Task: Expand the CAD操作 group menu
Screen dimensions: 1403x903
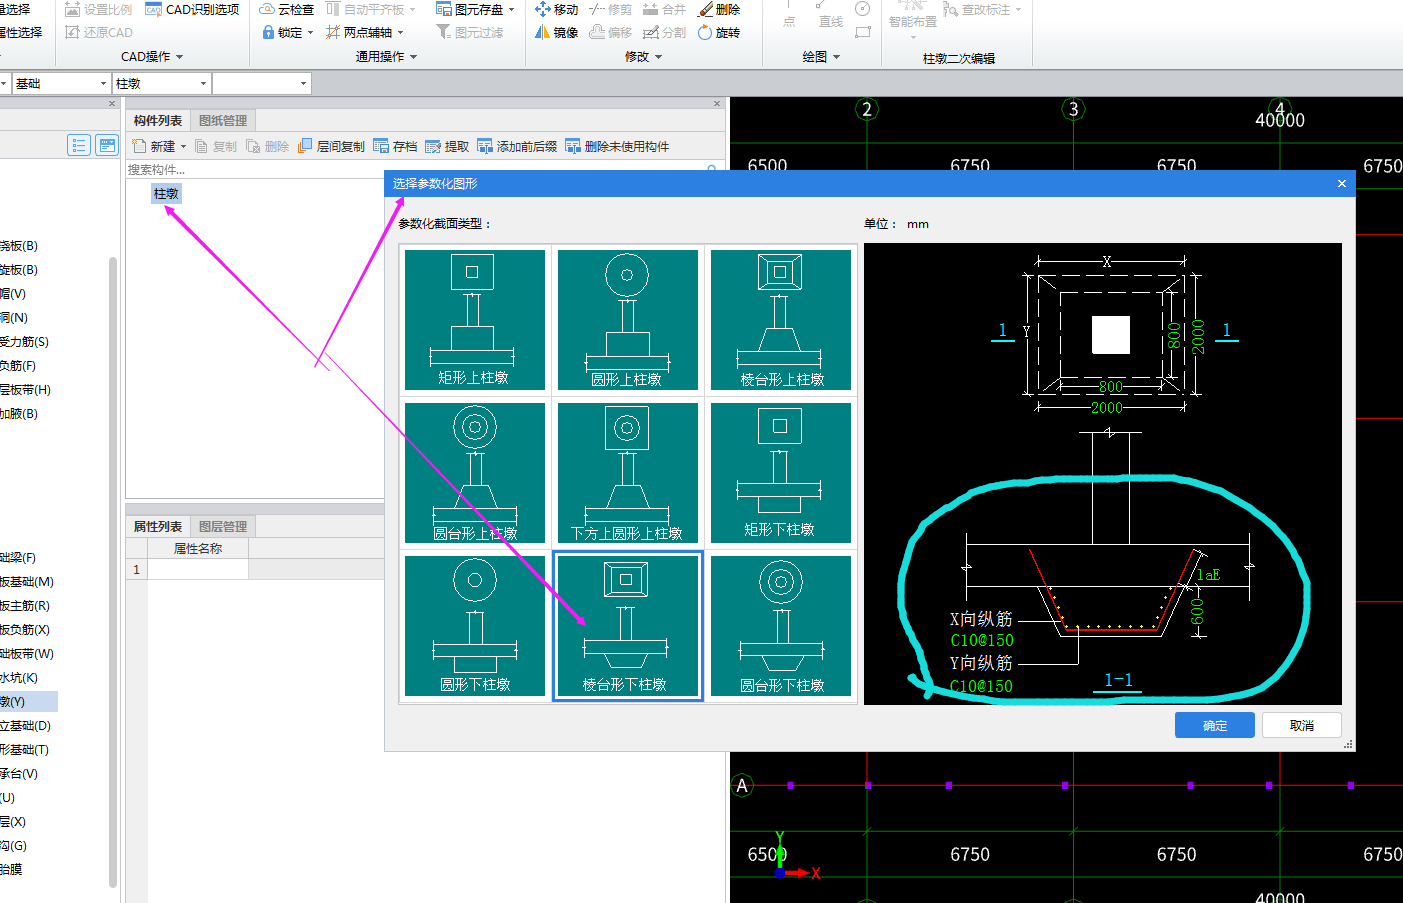Action: [152, 57]
